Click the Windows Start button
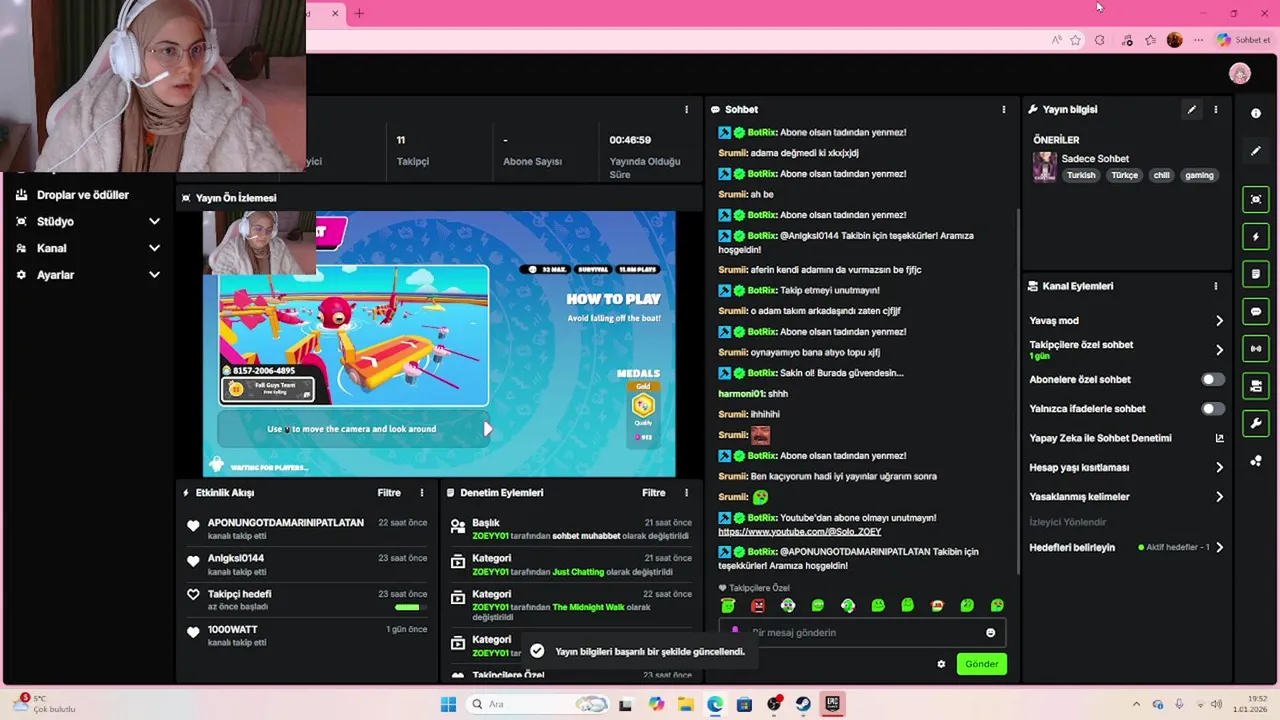The image size is (1280, 720). coord(448,704)
